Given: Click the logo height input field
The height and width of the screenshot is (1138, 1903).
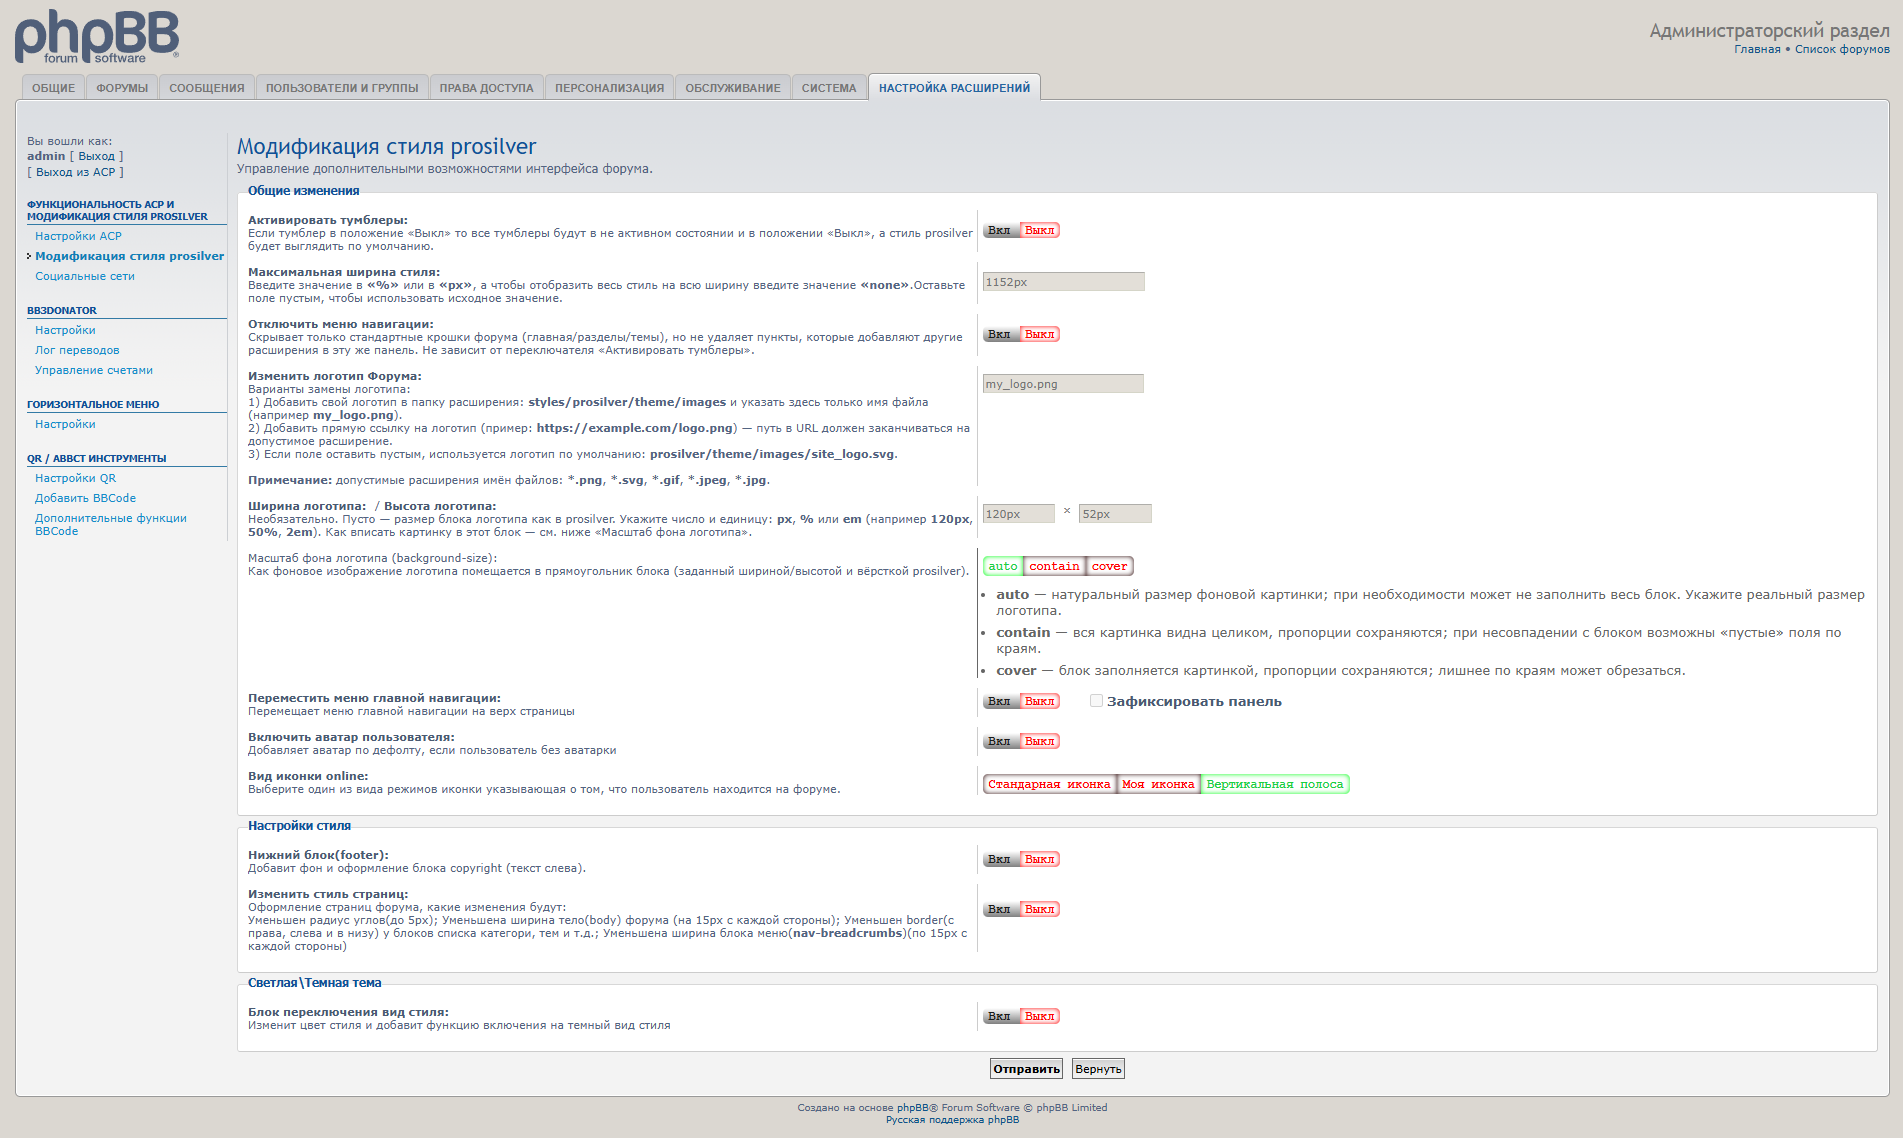Looking at the screenshot, I should [x=1114, y=514].
